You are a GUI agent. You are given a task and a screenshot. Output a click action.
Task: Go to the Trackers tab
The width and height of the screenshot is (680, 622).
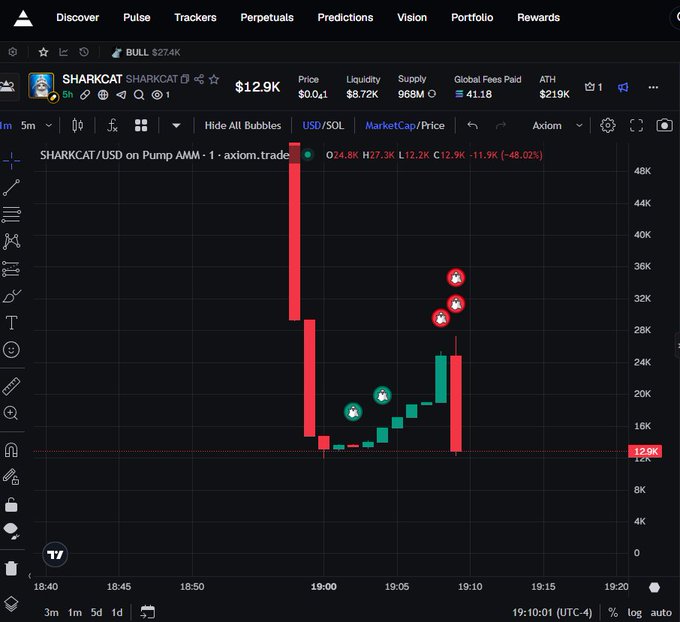coord(195,18)
